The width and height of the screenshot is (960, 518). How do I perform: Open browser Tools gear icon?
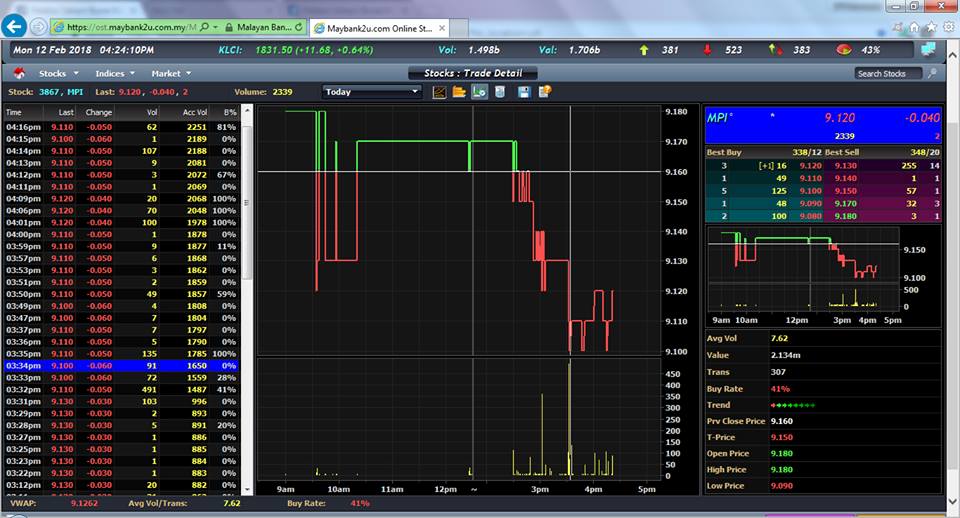[948, 27]
